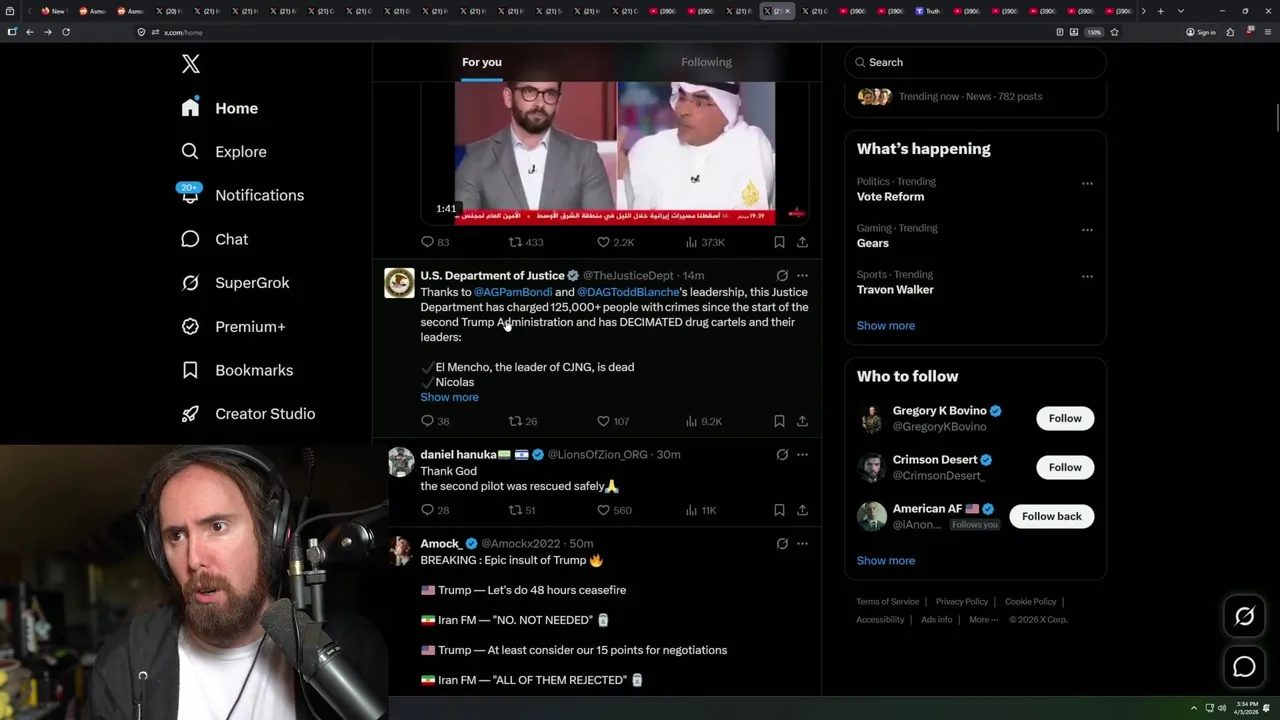This screenshot has width=1280, height=720.
Task: Open Privacy Policy footer link
Action: (x=961, y=602)
